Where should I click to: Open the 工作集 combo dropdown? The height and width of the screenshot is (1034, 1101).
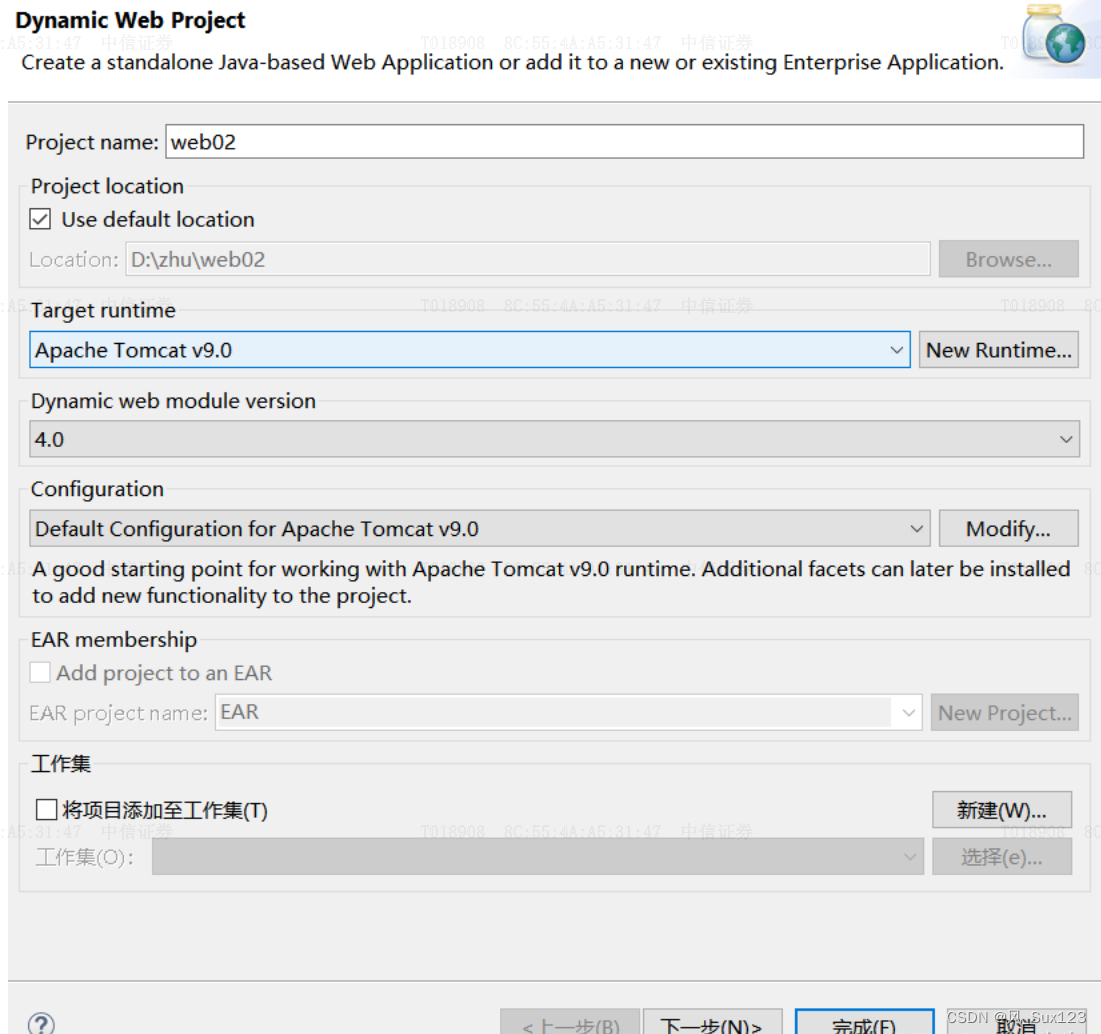point(909,857)
